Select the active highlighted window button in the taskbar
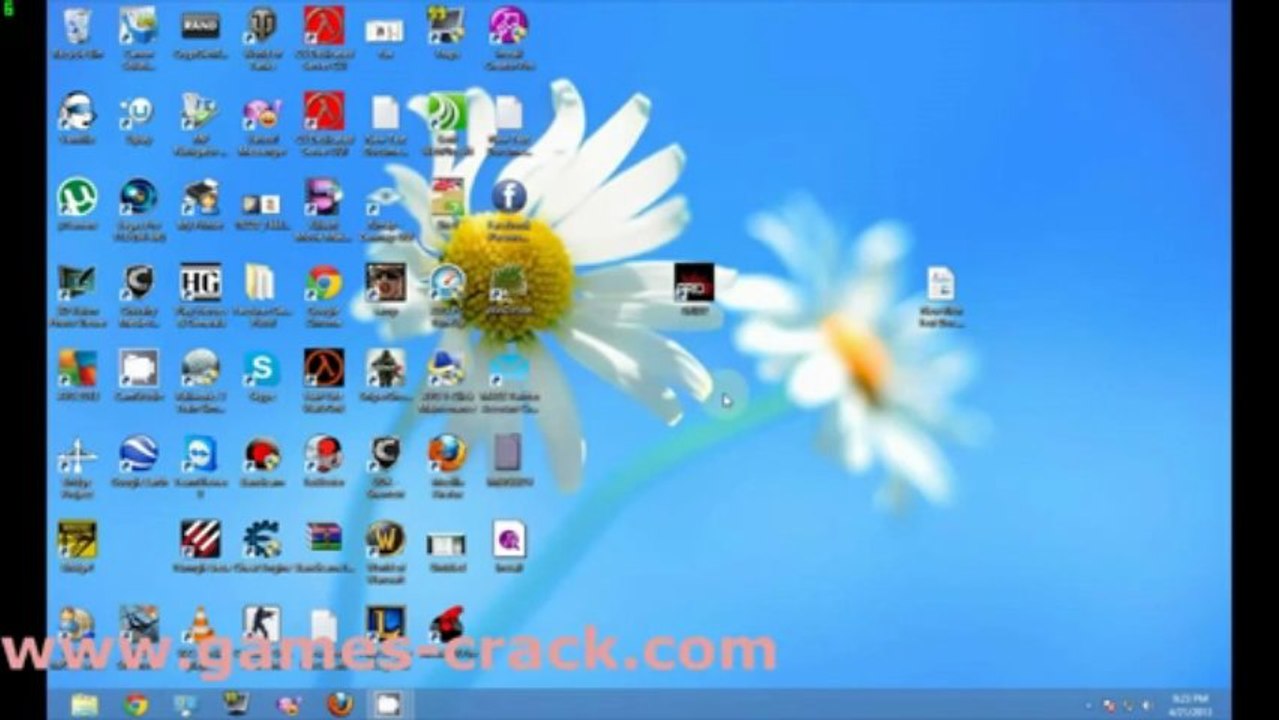Screen dimensions: 1279x720 tap(388, 705)
